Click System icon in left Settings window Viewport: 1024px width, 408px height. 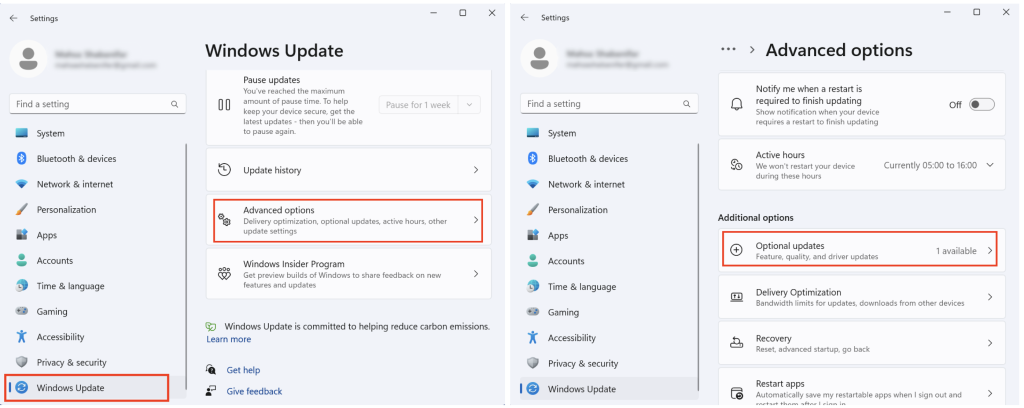22,133
